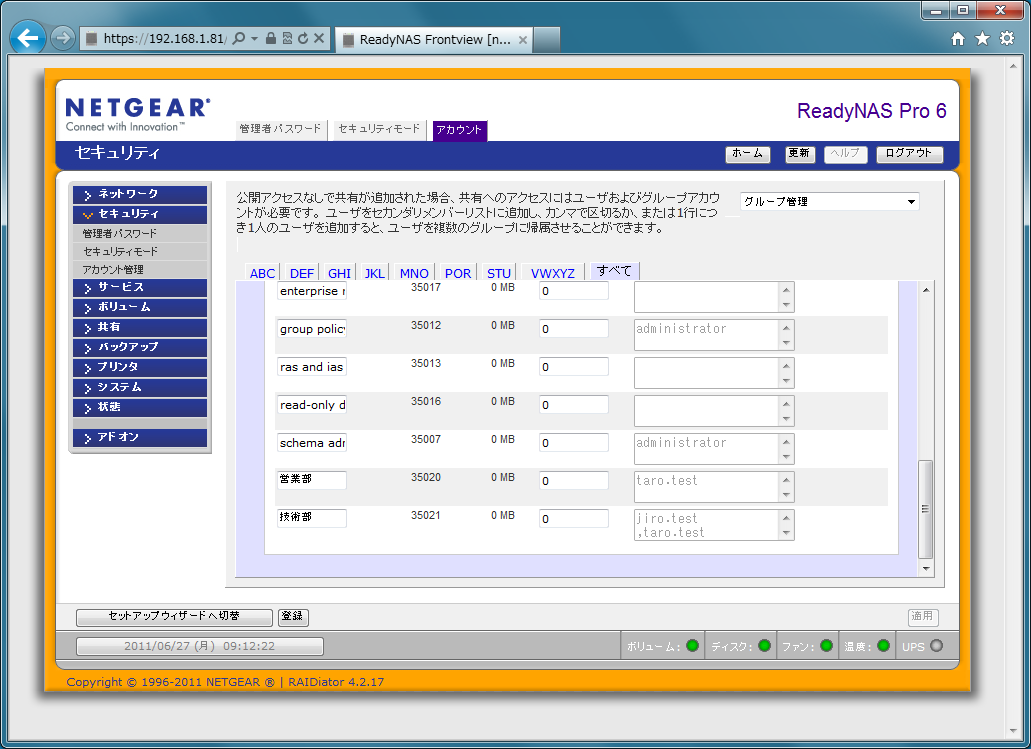Click the volume status LED indicator
Viewport: 1031px width, 749px height.
click(692, 646)
